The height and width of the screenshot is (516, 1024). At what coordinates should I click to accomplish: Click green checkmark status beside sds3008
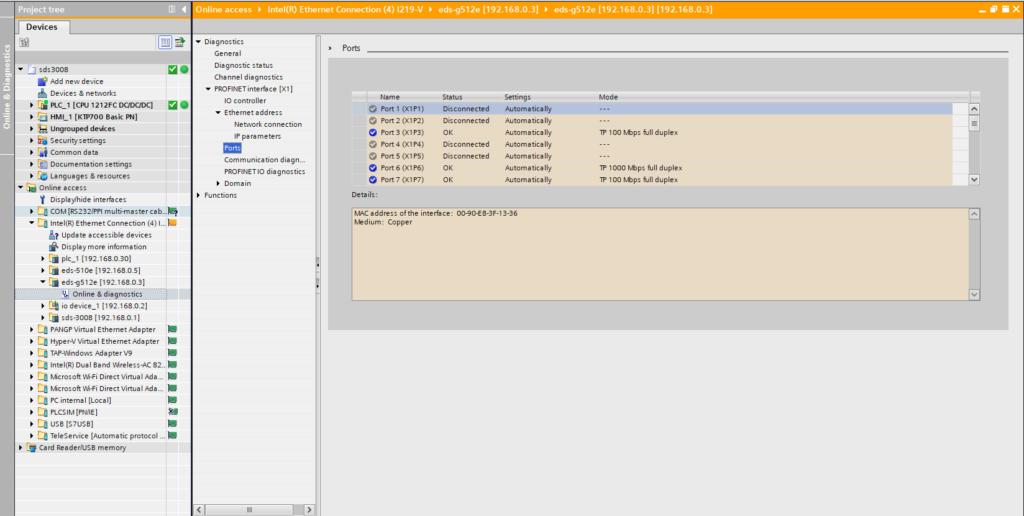[173, 69]
